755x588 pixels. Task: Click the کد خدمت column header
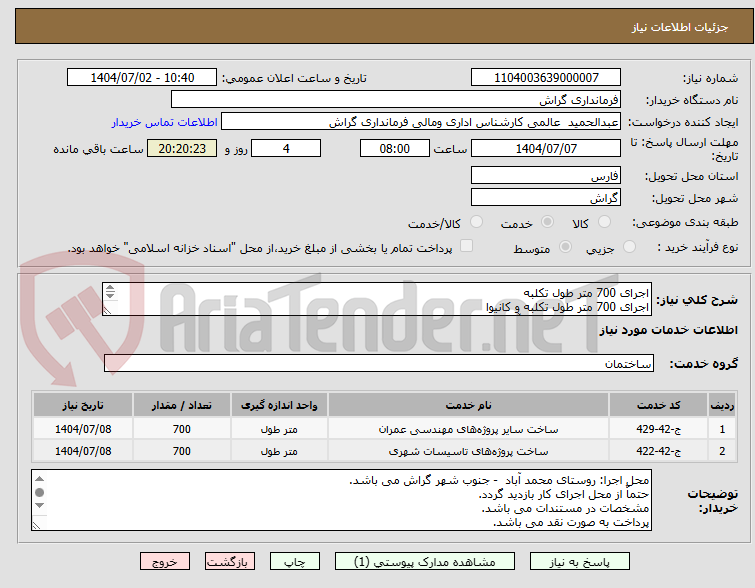658,405
